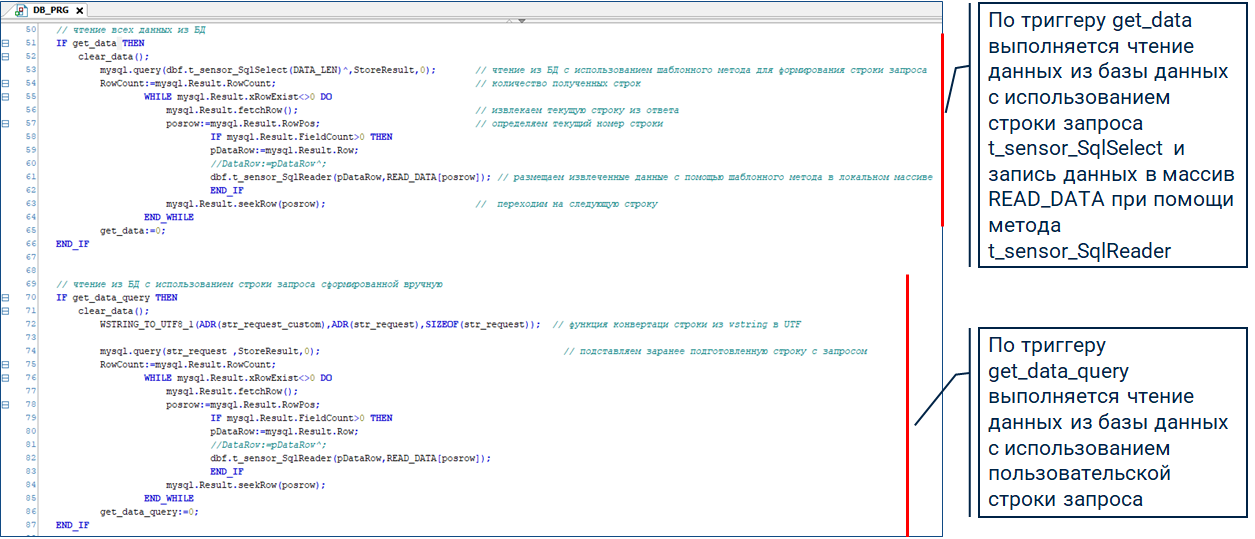The width and height of the screenshot is (1255, 539).
Task: Collapse fold marker at line 52
Action: coord(6,57)
